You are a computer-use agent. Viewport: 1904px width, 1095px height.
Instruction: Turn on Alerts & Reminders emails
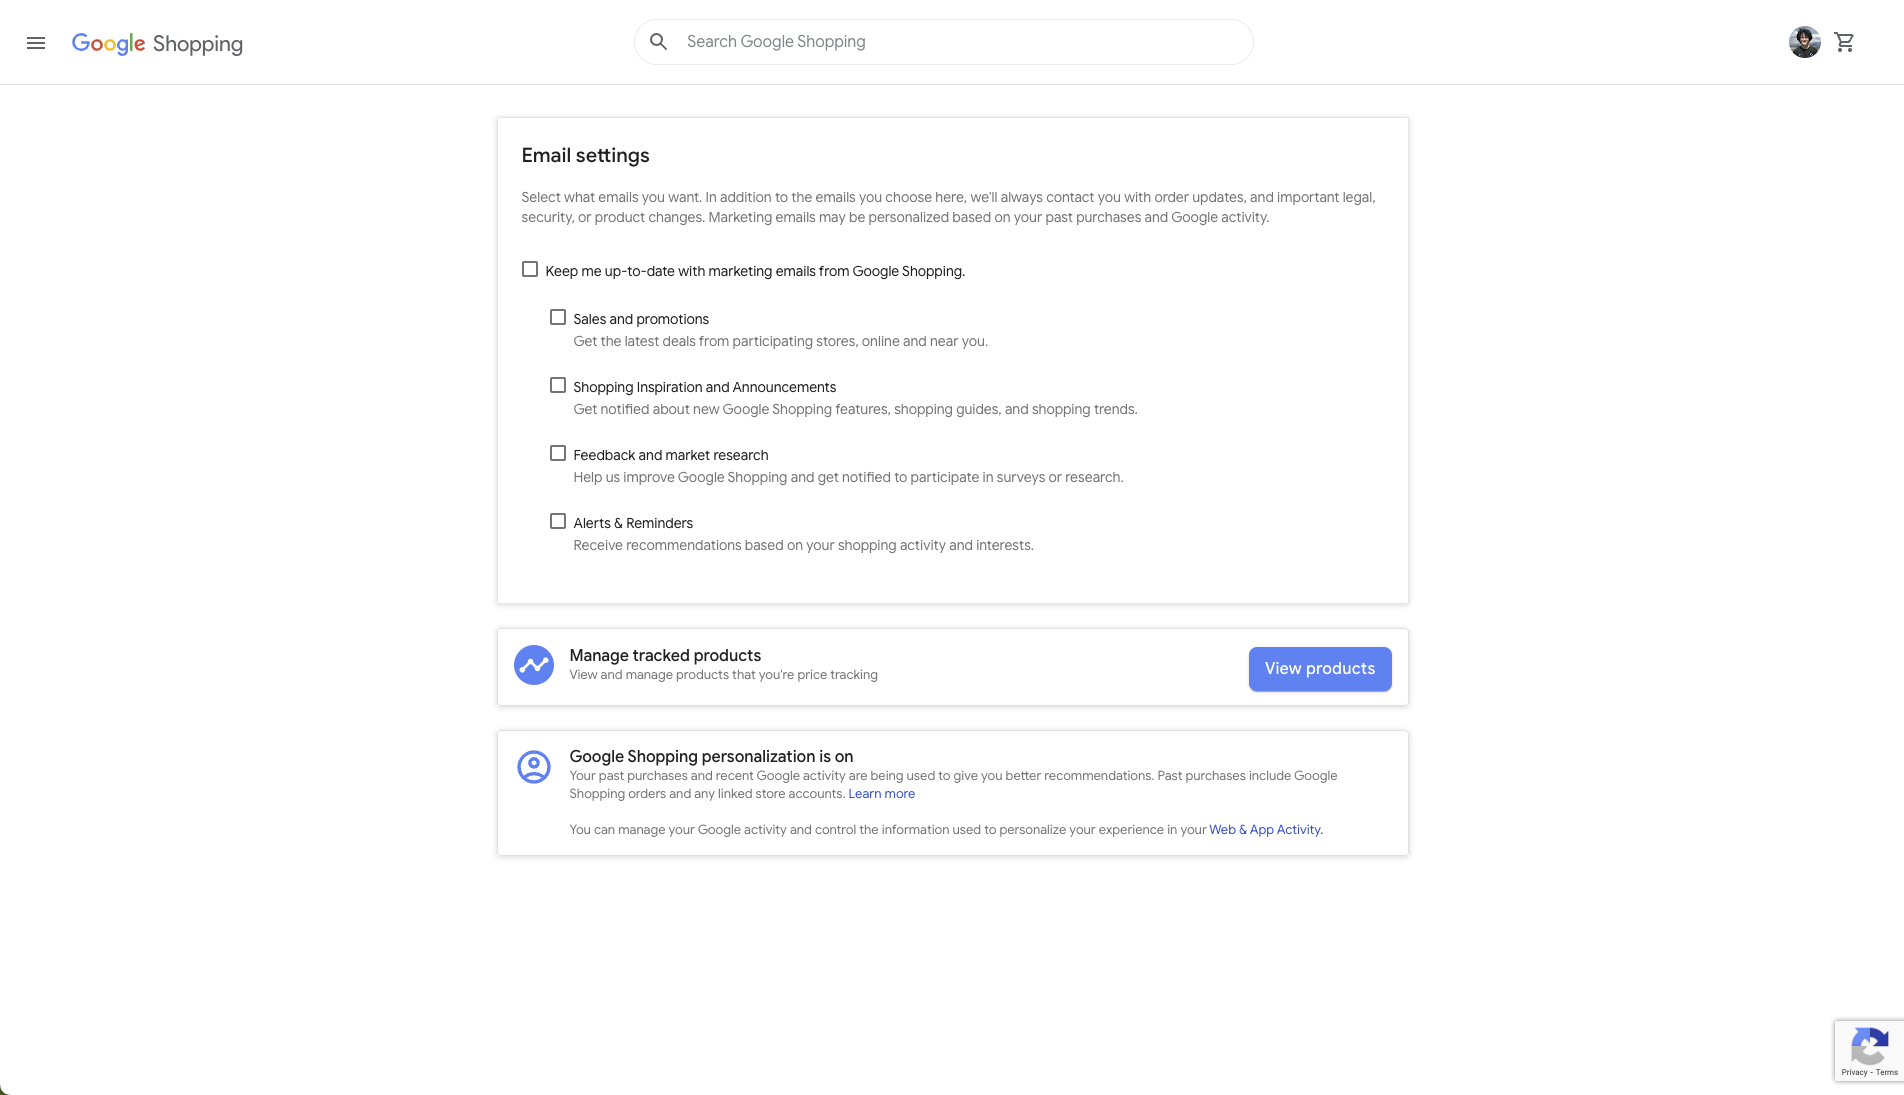tap(558, 521)
